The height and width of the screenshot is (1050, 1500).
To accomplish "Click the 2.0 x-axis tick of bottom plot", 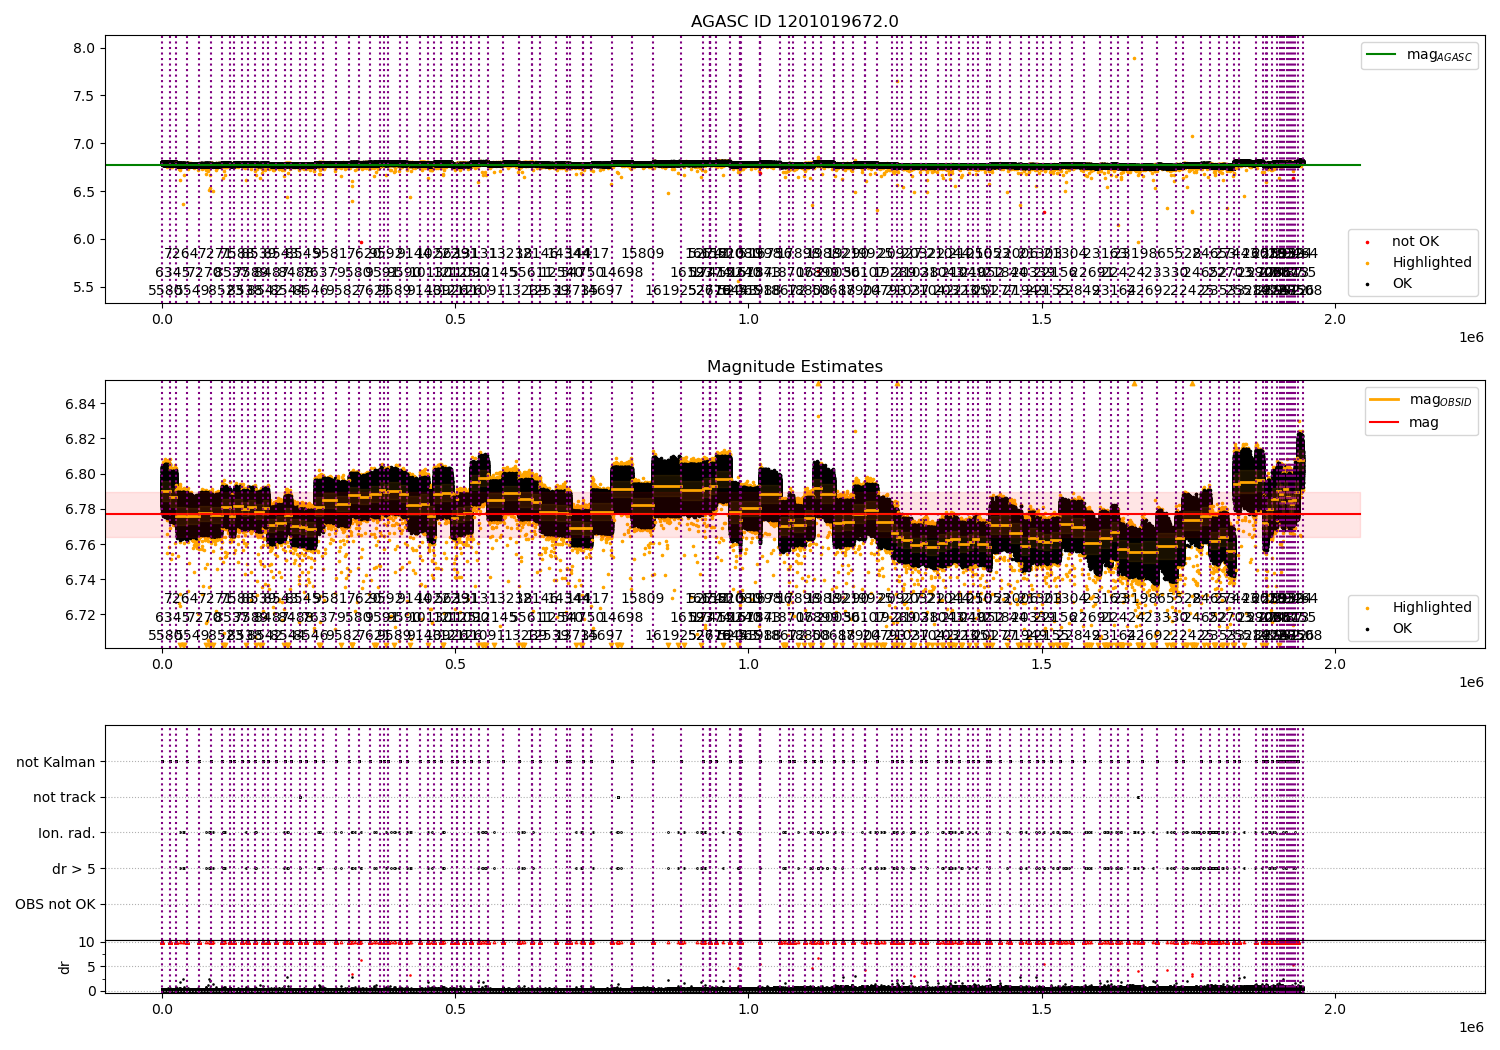I will pos(1335,1009).
